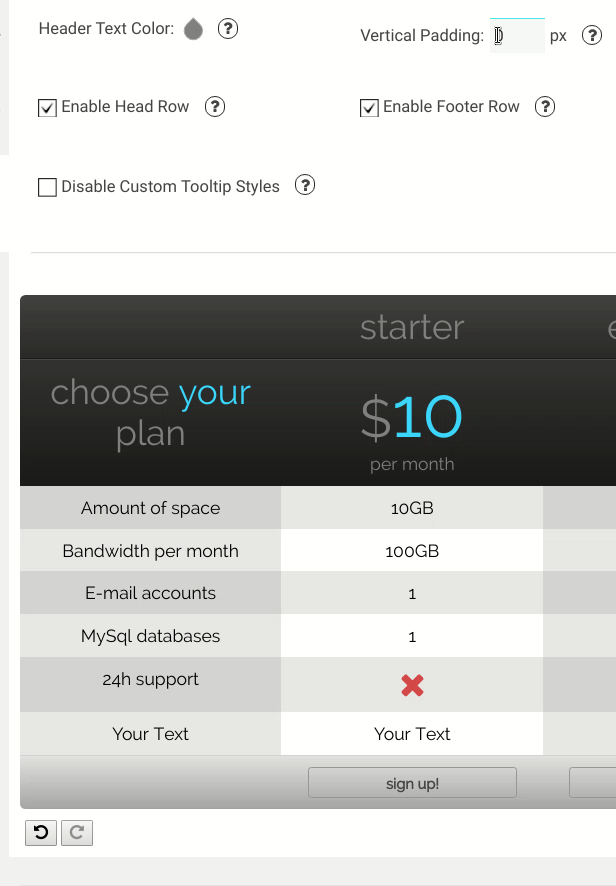Show help for Enable Head Row
This screenshot has height=886, width=616.
point(215,106)
